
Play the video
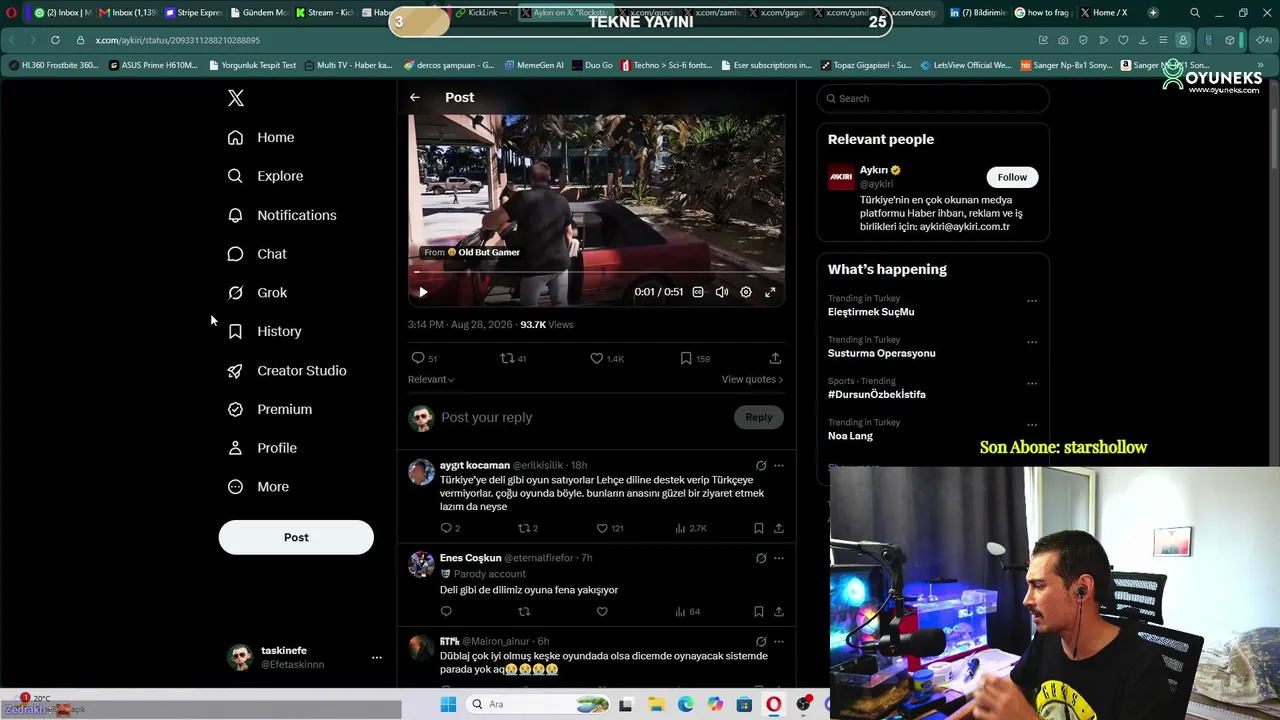click(x=423, y=292)
